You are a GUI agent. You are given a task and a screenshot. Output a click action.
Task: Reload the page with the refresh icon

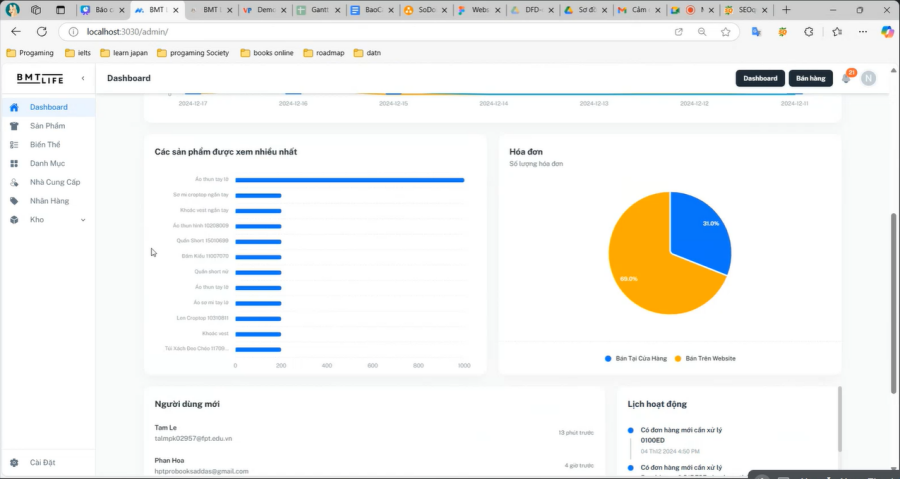coord(42,32)
